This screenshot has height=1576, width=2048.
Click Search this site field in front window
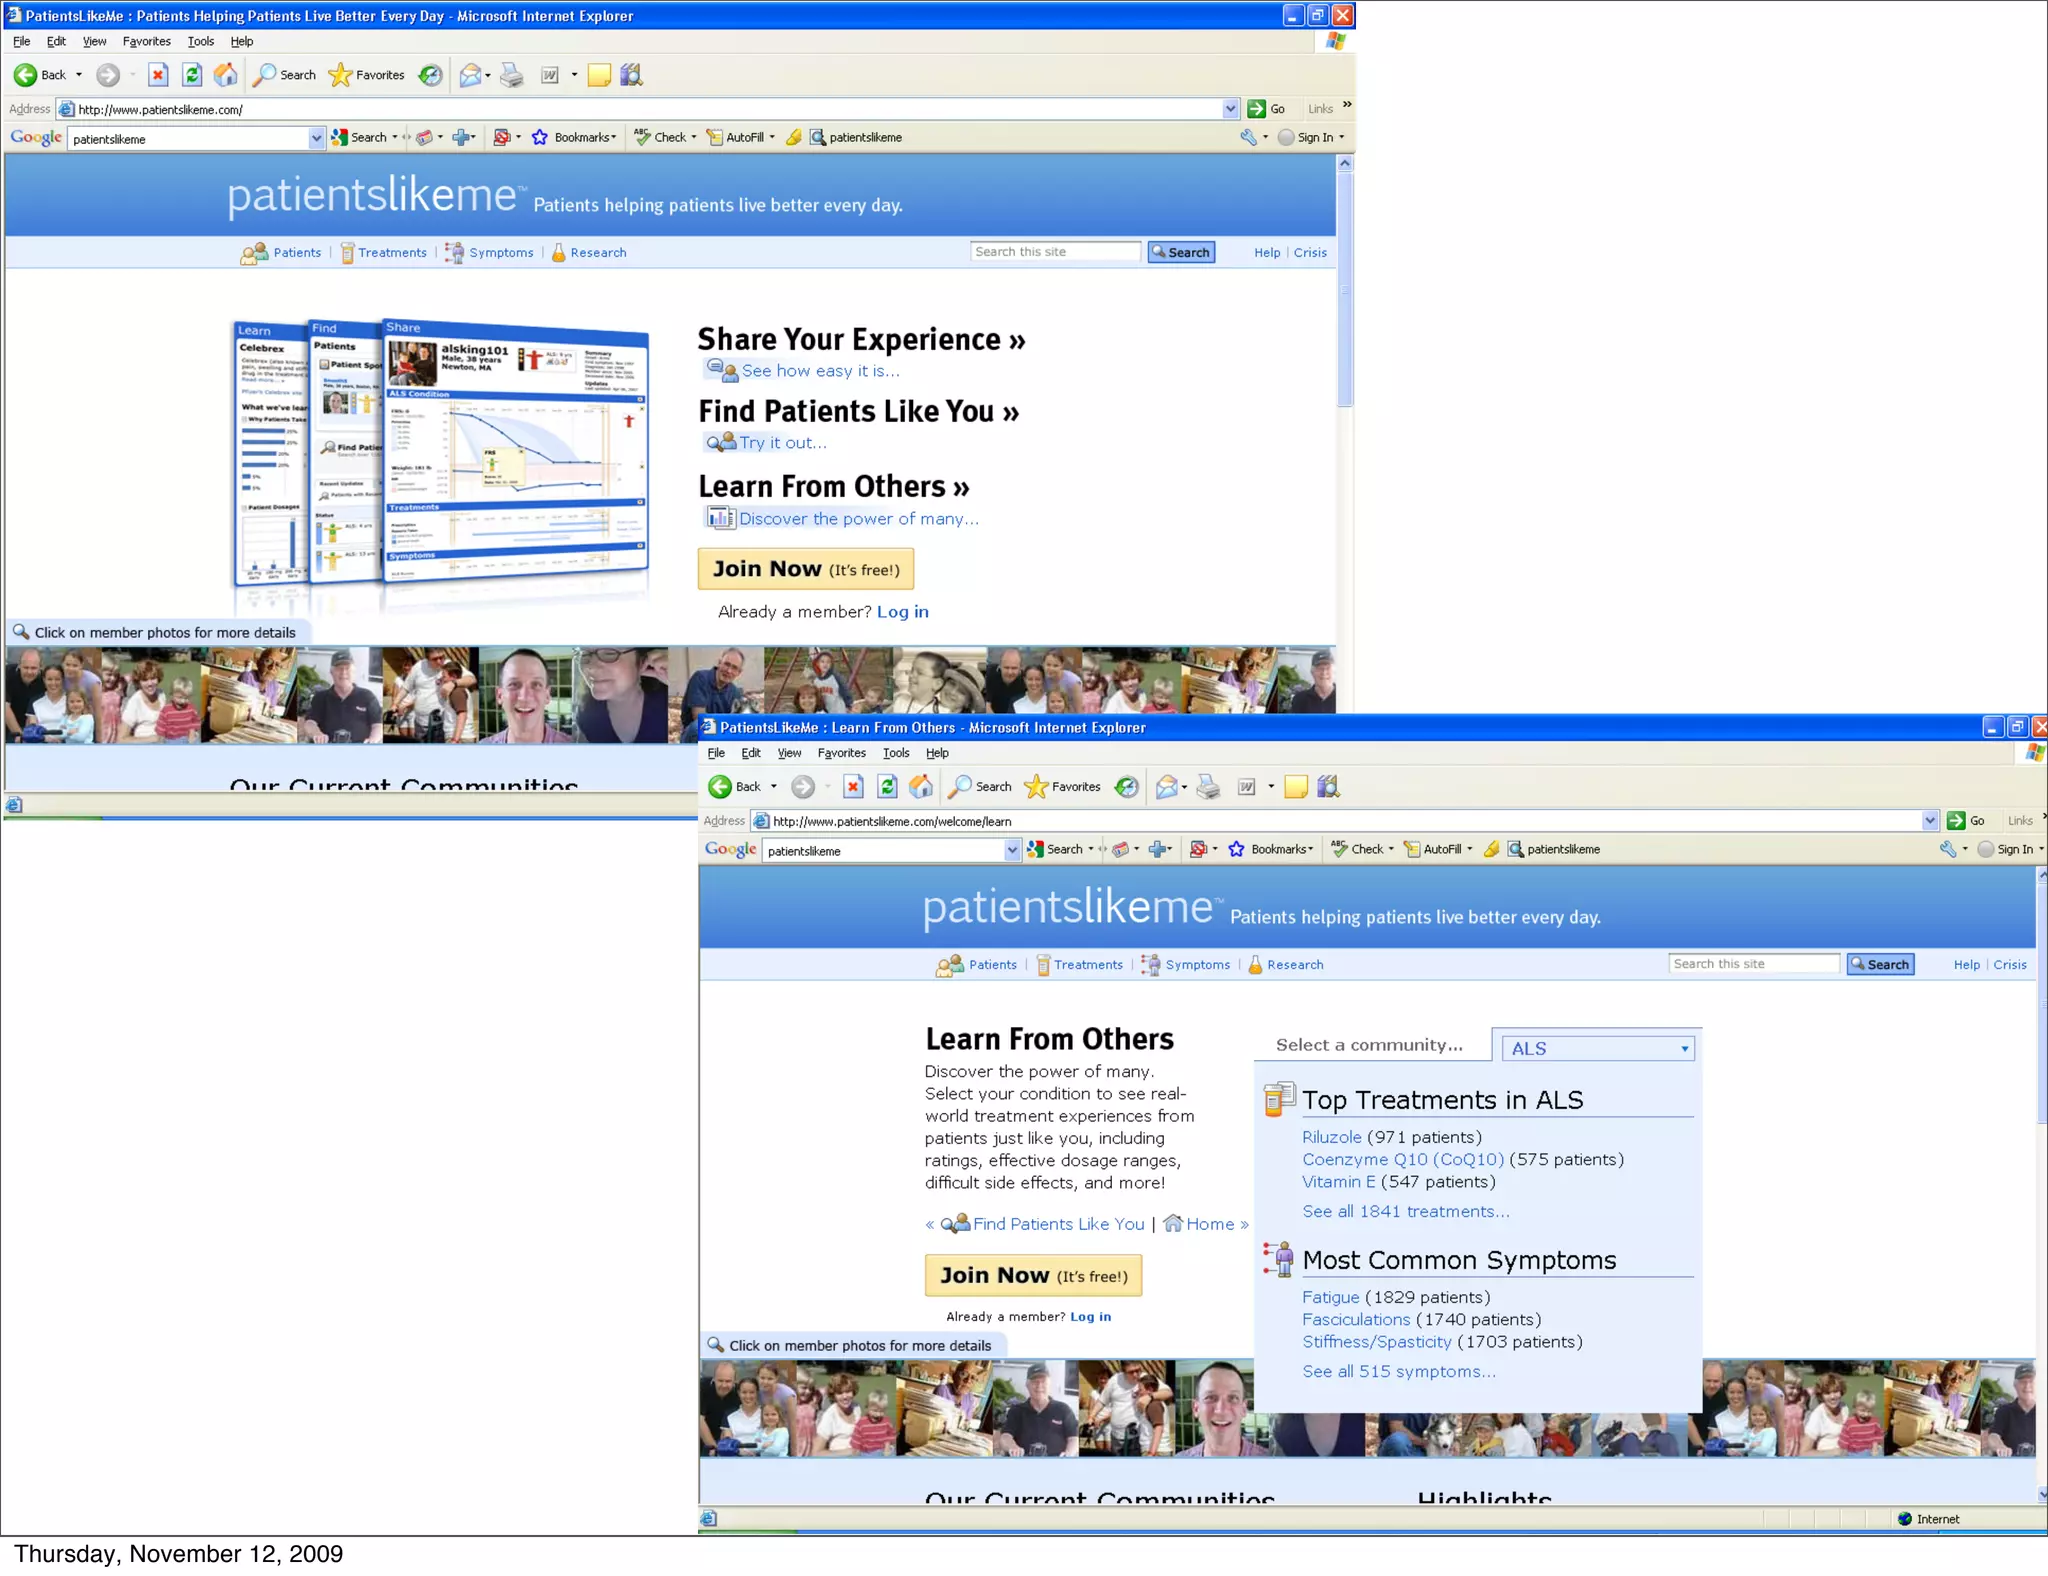point(1752,964)
